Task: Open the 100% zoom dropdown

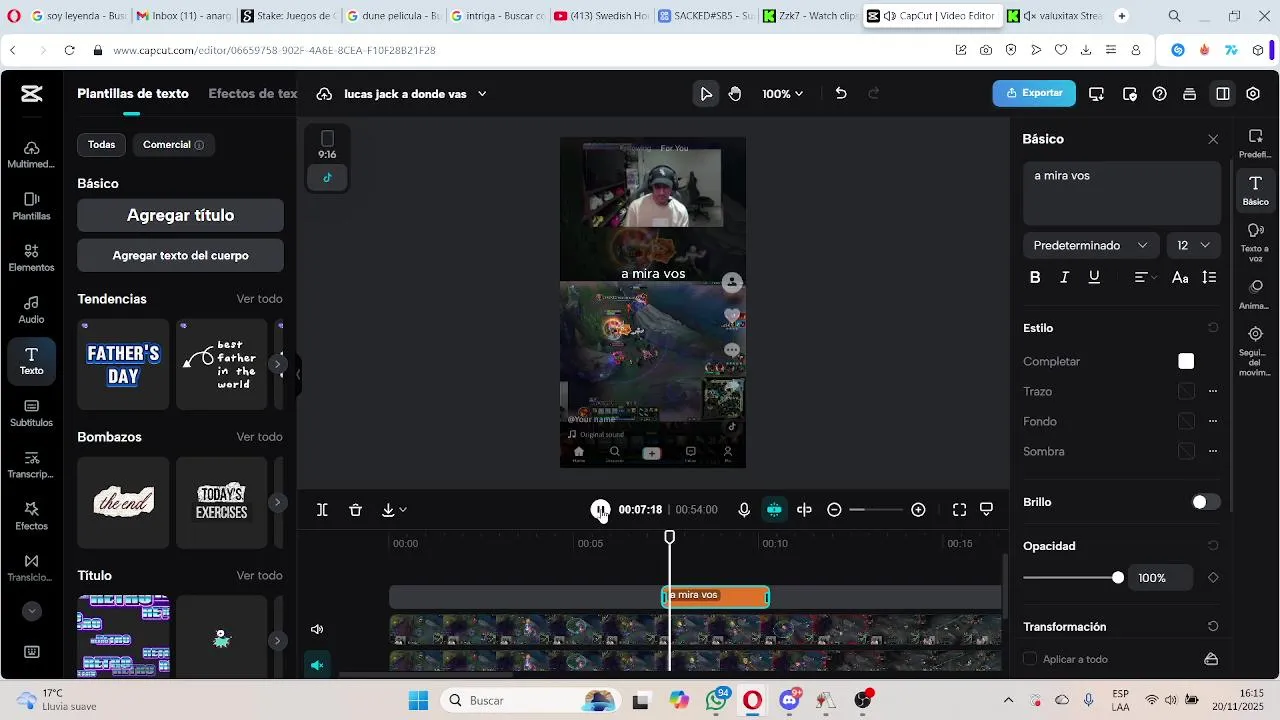Action: click(782, 93)
